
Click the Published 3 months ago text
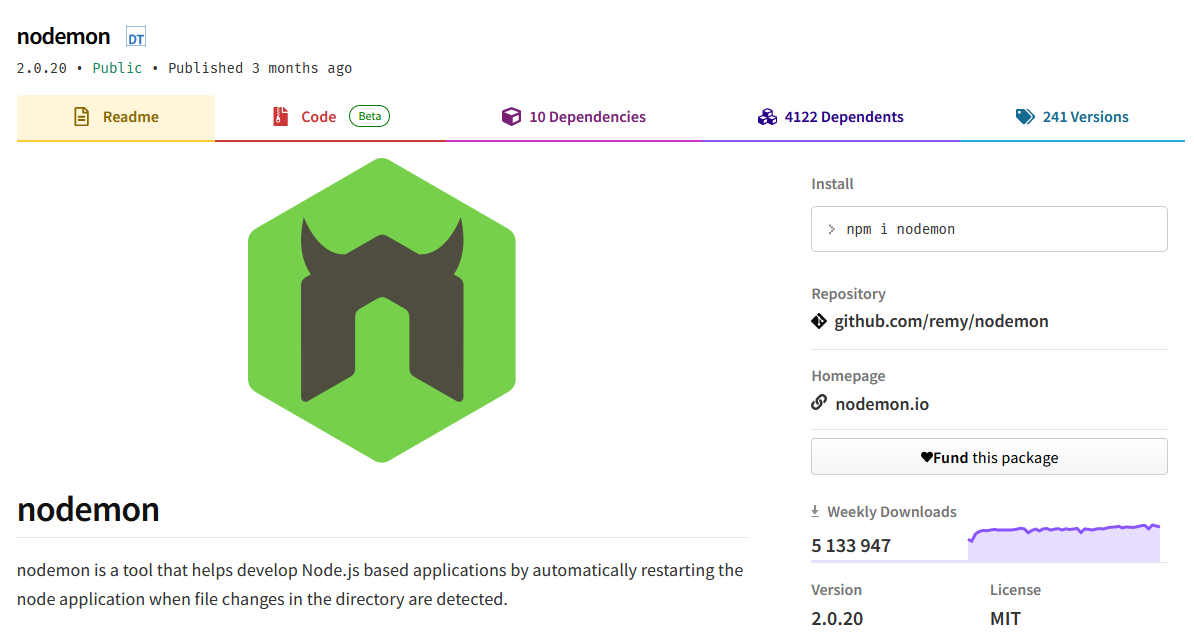(260, 68)
